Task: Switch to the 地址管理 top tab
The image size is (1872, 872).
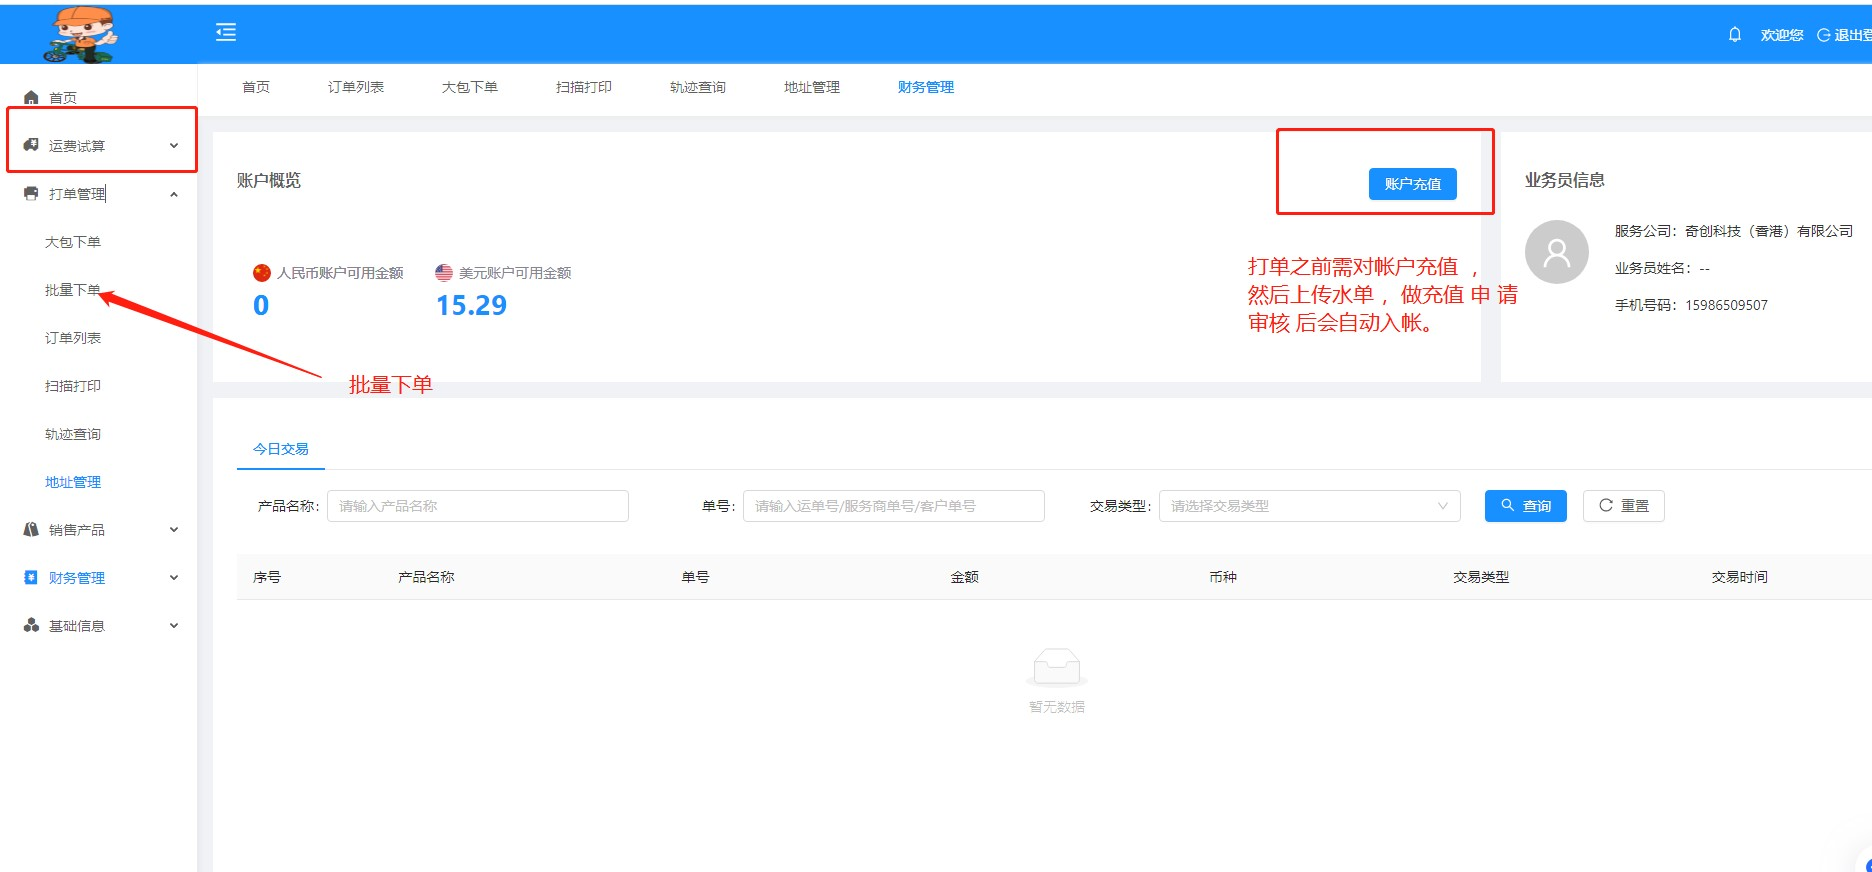Action: [x=812, y=87]
